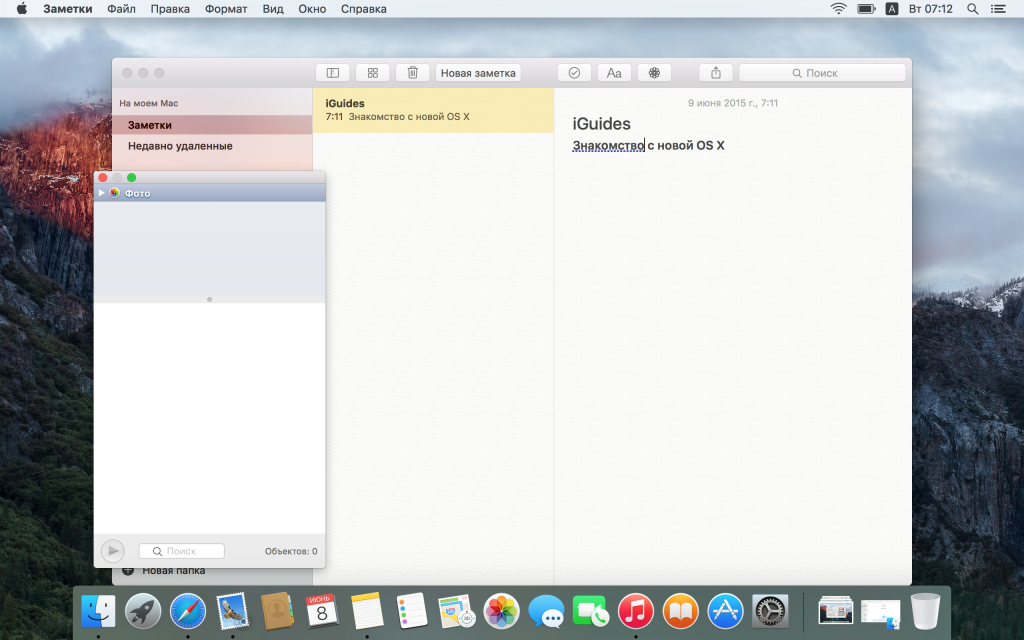Select the Фото row in media browser
The width and height of the screenshot is (1024, 640).
click(x=209, y=193)
